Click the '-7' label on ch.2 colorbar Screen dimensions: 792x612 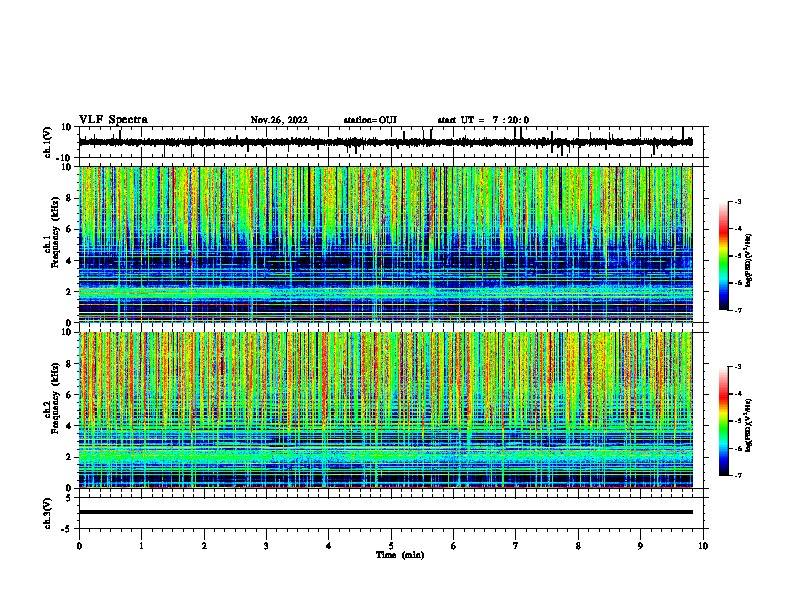click(x=737, y=476)
